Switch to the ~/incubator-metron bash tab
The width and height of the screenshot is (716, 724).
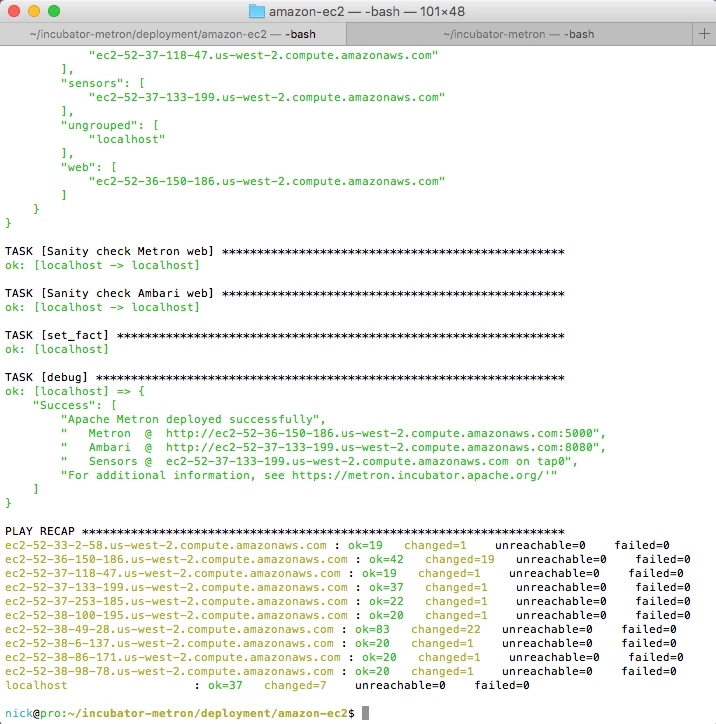519,34
